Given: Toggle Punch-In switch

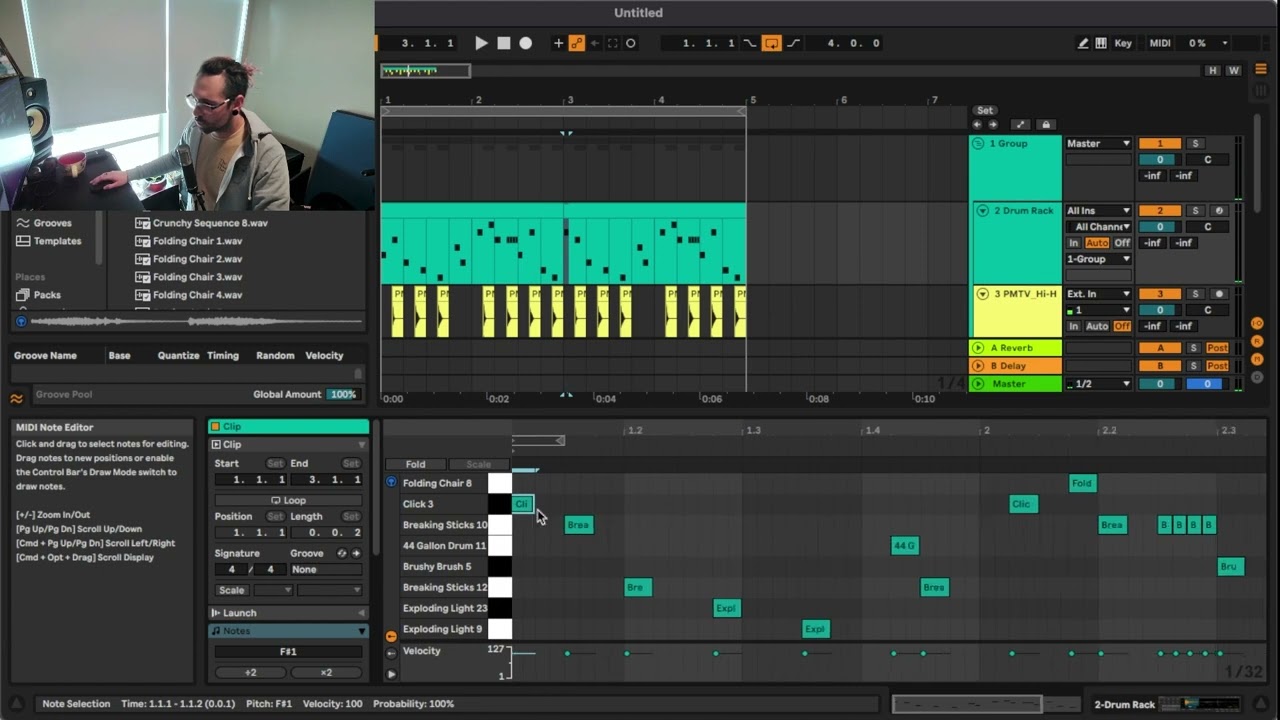Looking at the screenshot, I should point(749,43).
